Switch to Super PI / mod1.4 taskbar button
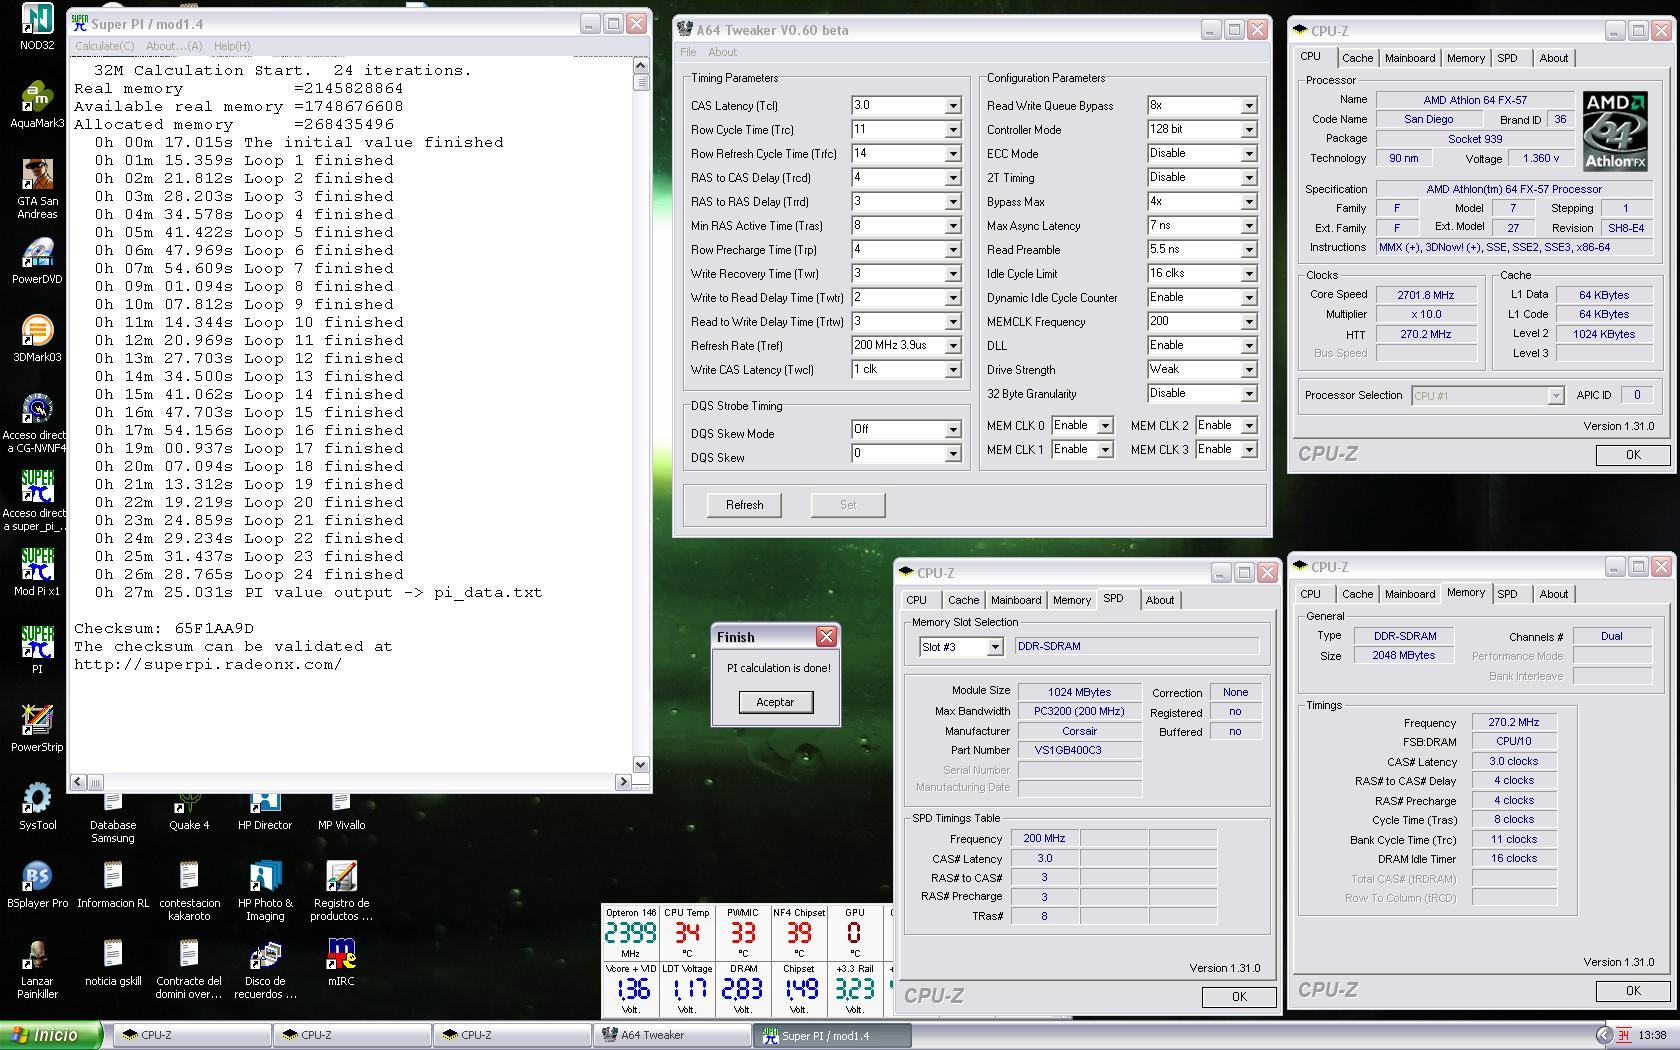Viewport: 1680px width, 1050px height. point(832,1036)
